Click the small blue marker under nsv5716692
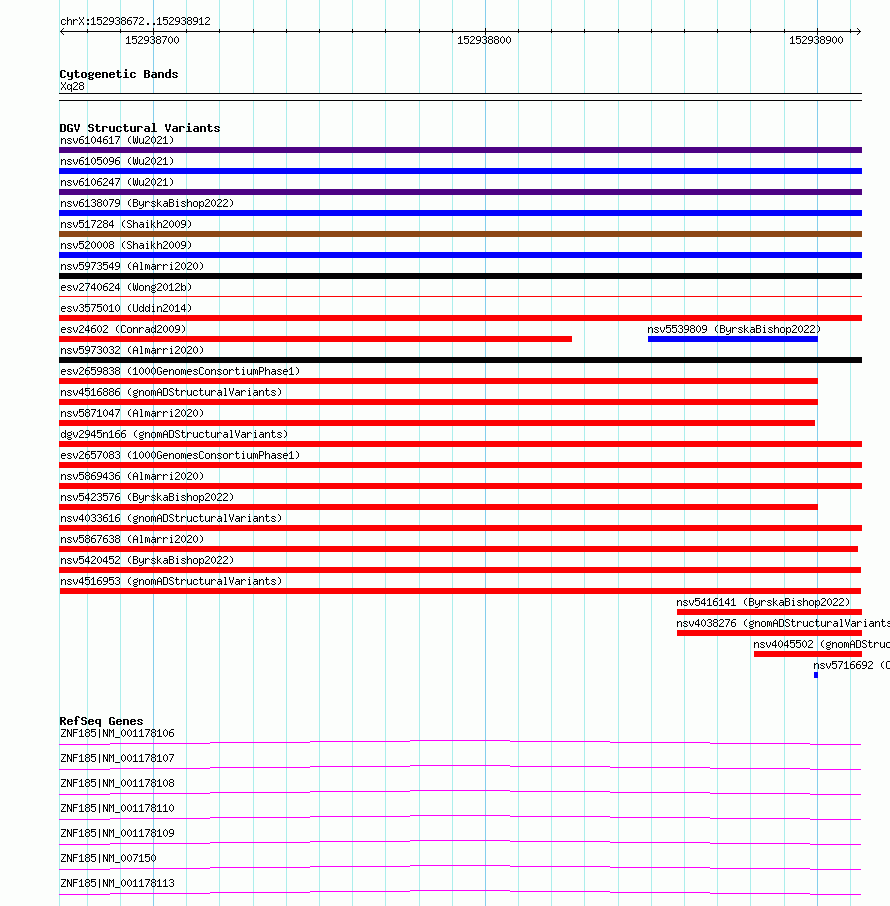Screen dimensions: 890x906 [x=816, y=675]
